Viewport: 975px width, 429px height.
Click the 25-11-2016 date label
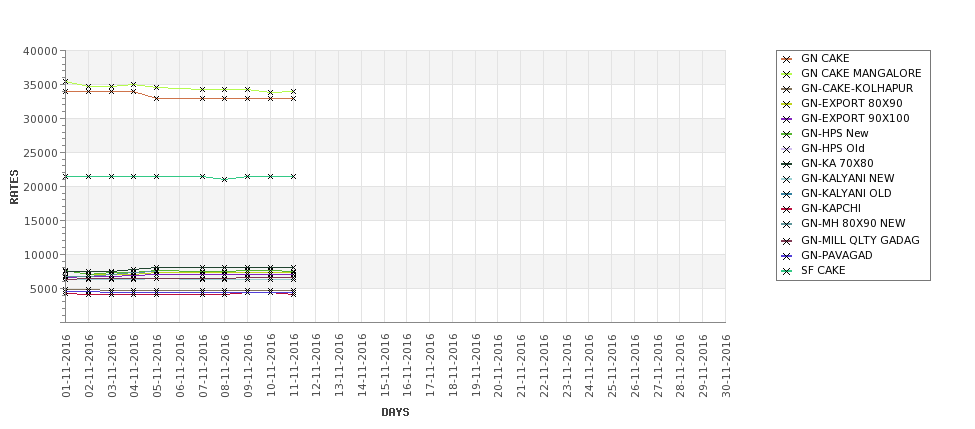click(612, 366)
